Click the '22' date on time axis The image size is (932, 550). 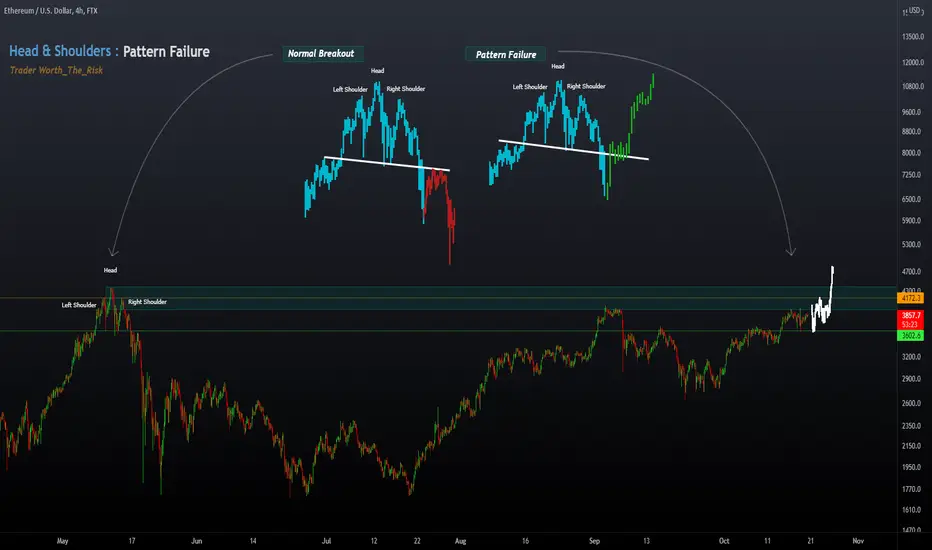[417, 541]
